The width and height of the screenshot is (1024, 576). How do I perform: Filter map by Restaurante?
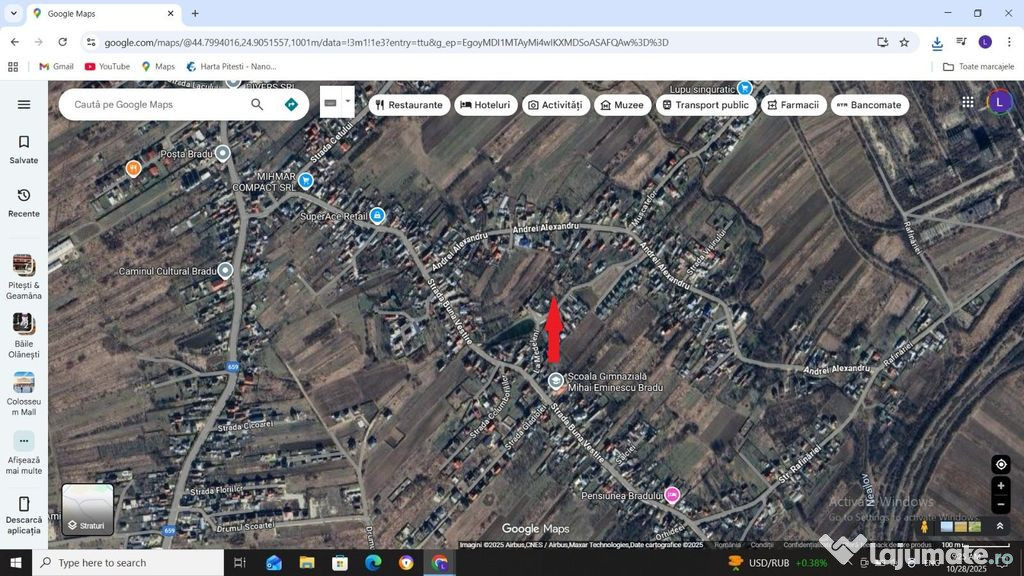pos(407,105)
